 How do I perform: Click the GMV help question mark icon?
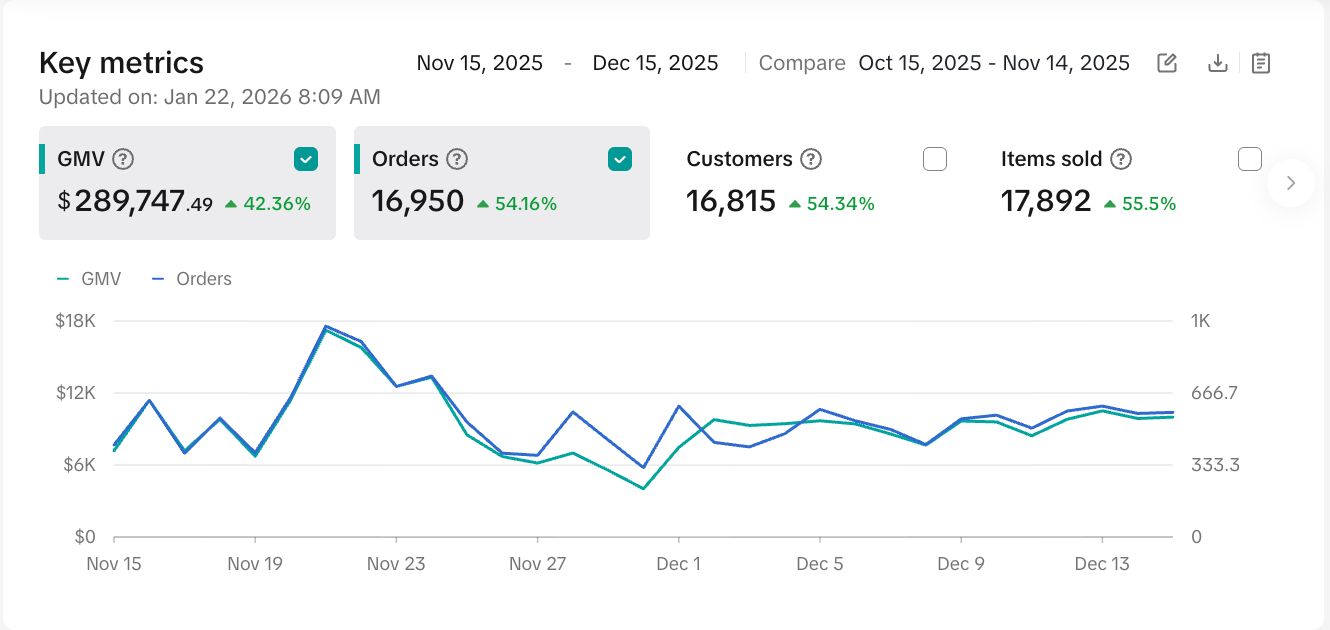click(x=123, y=159)
